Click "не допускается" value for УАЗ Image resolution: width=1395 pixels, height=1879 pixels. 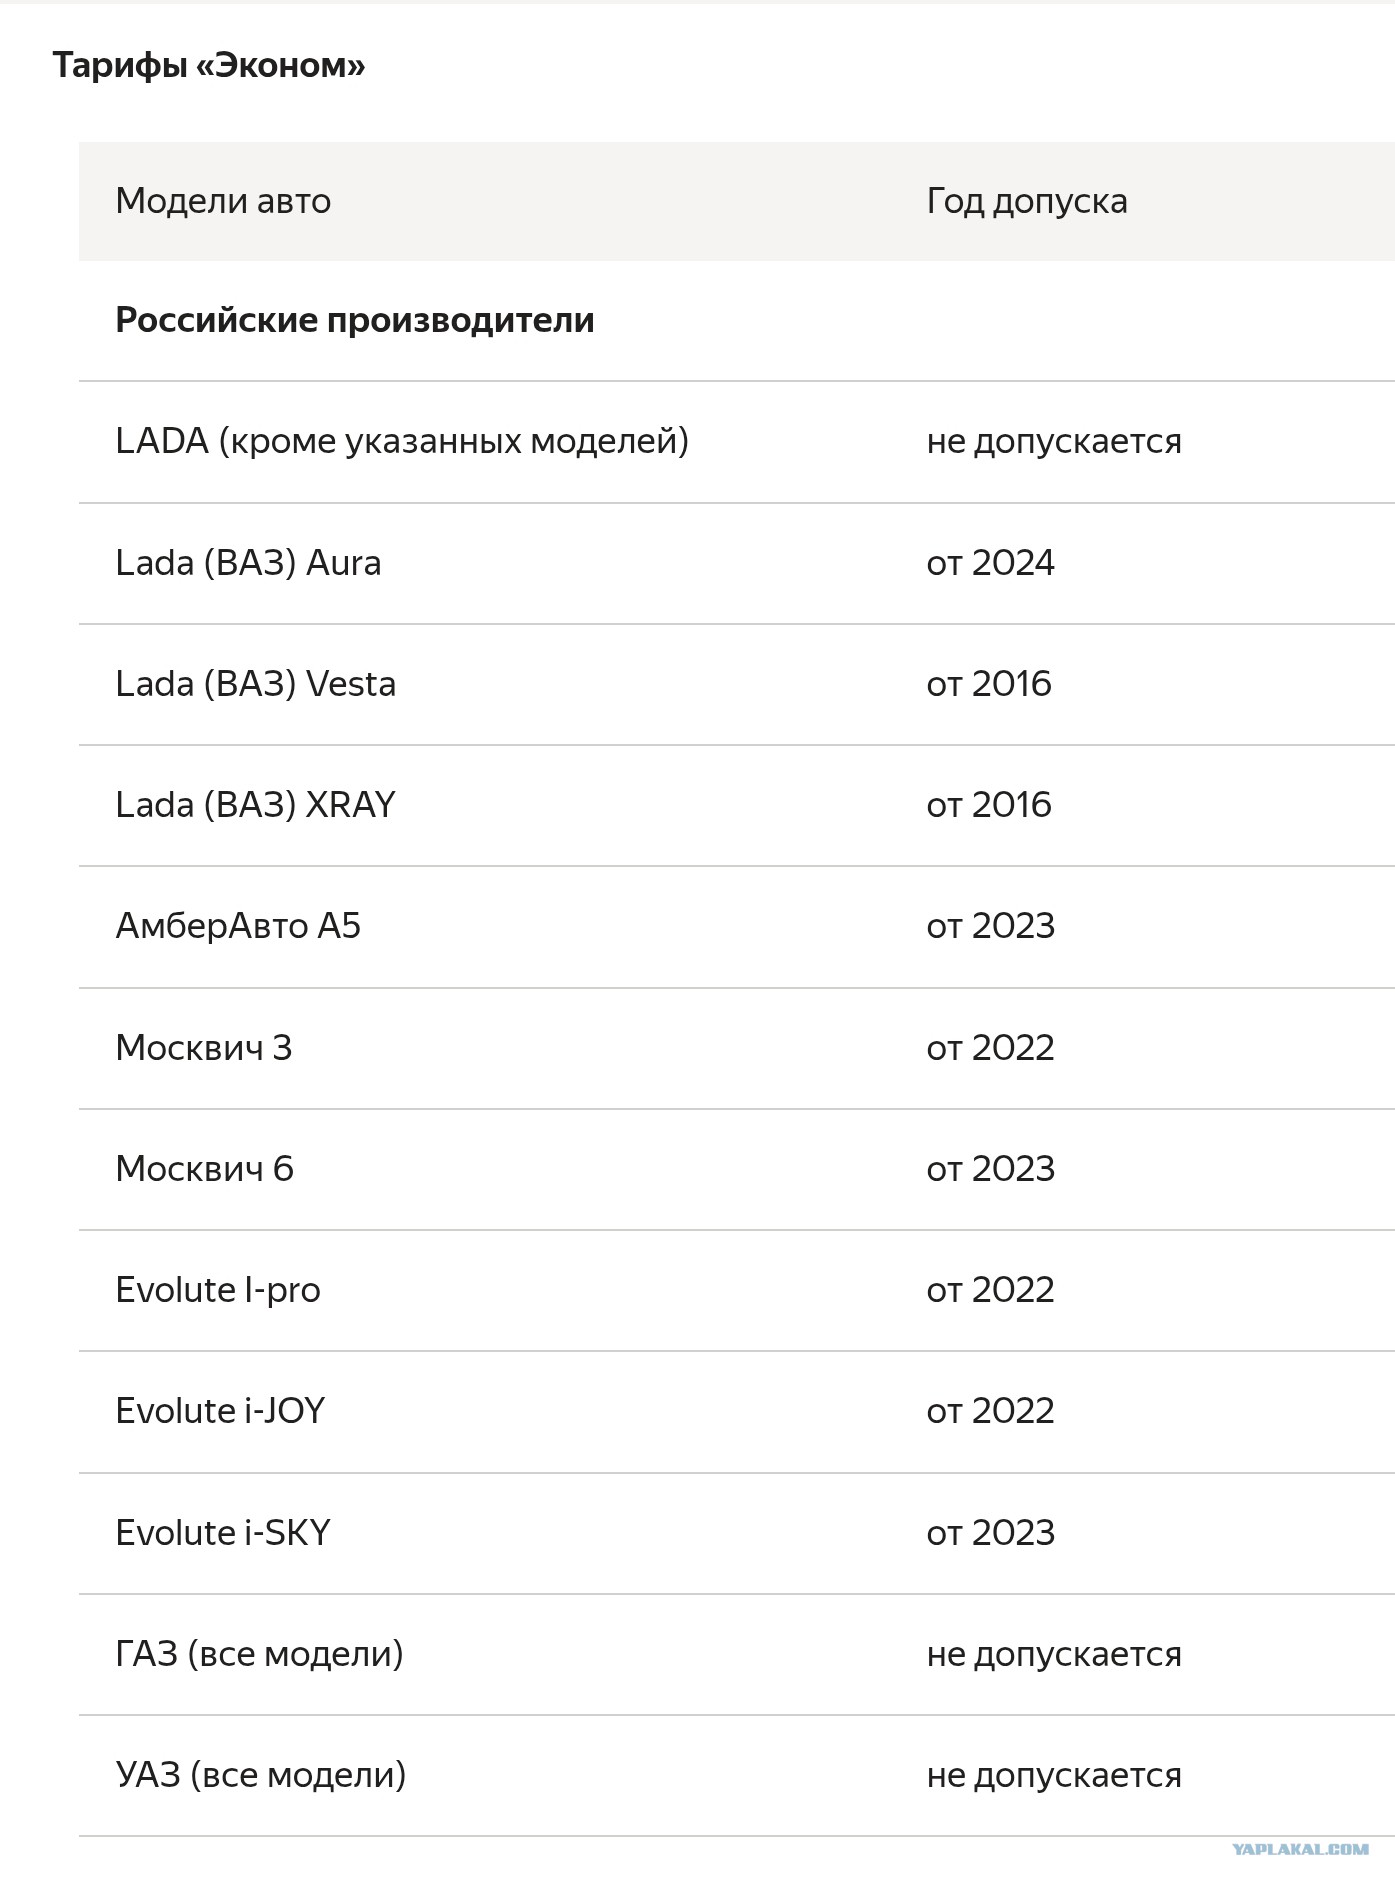(x=1054, y=1776)
